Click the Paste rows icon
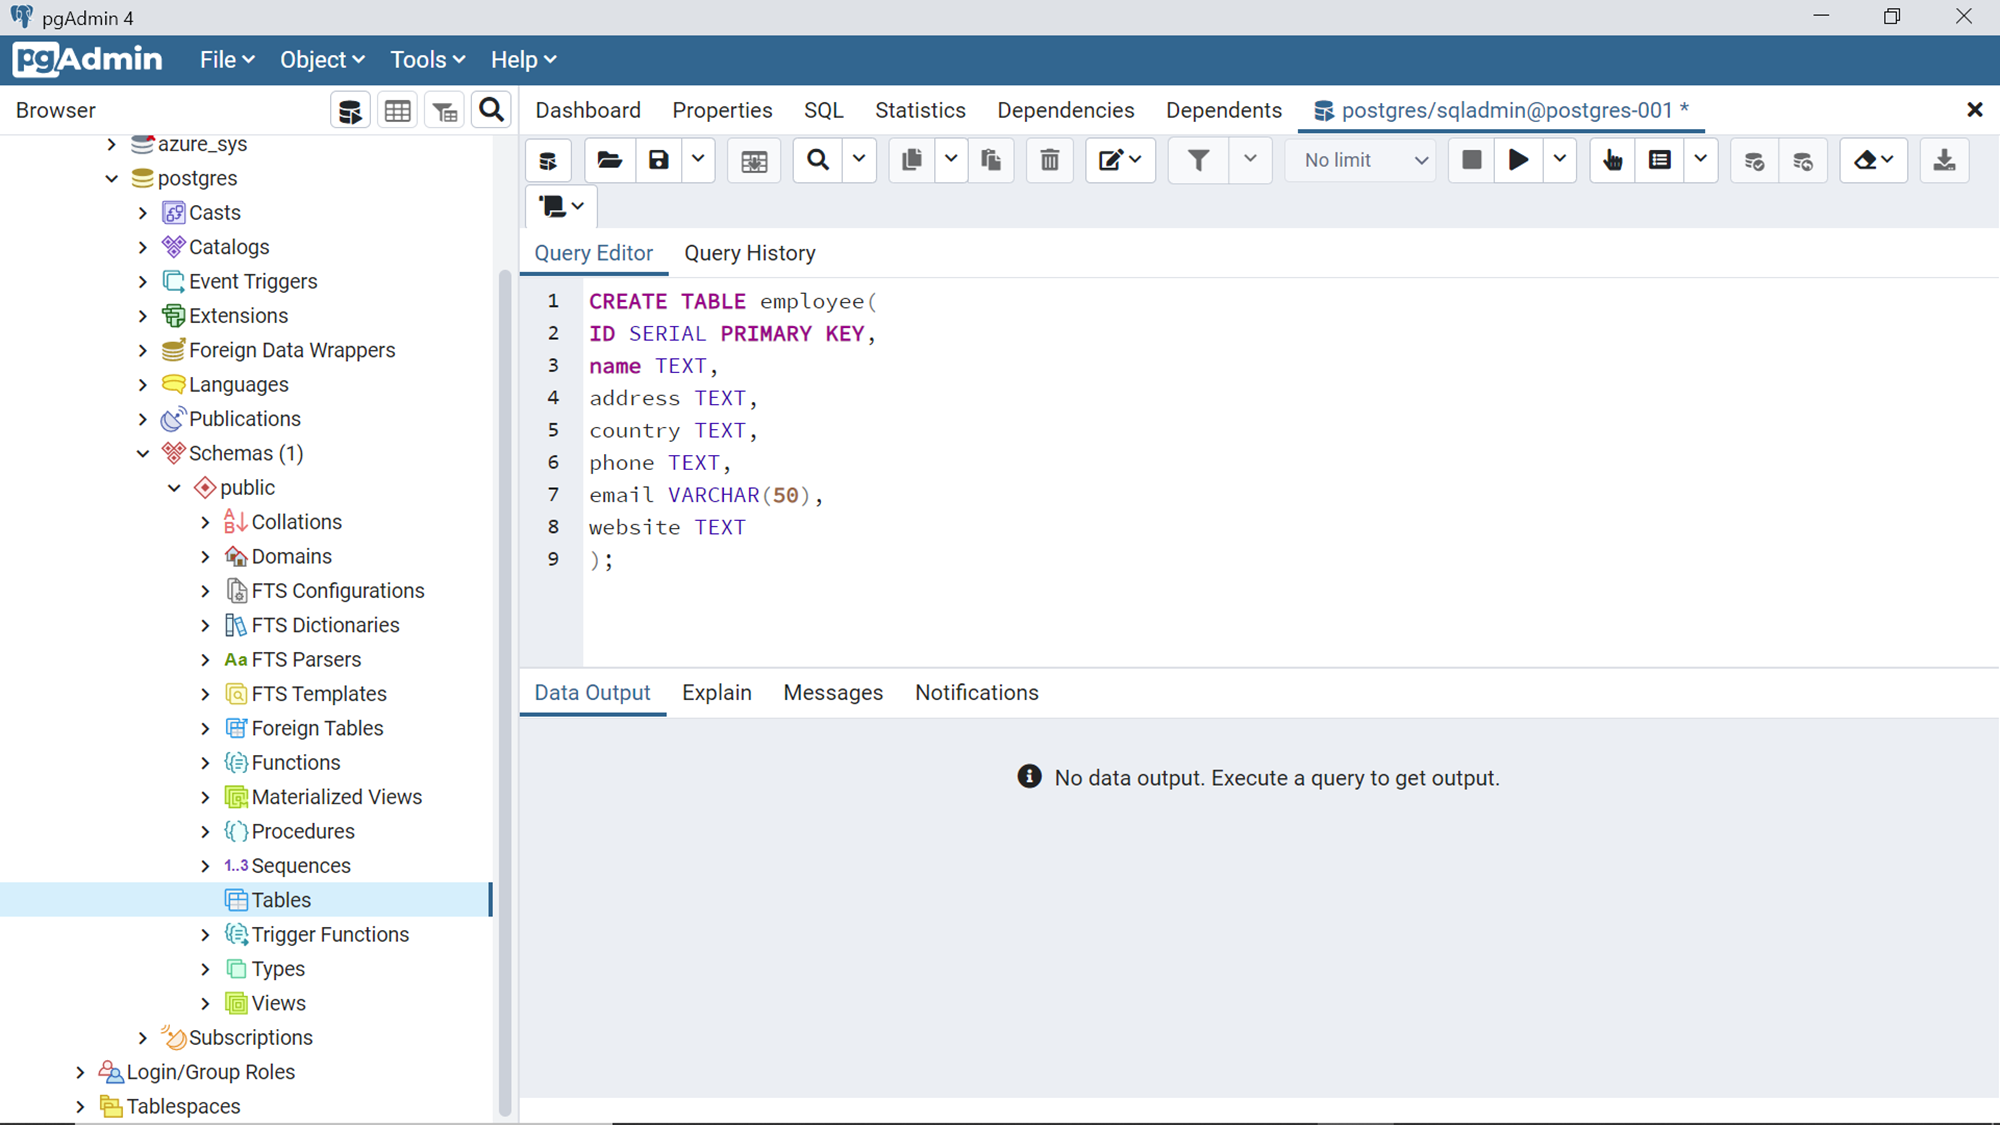Screen dimensions: 2000x1125 992,161
